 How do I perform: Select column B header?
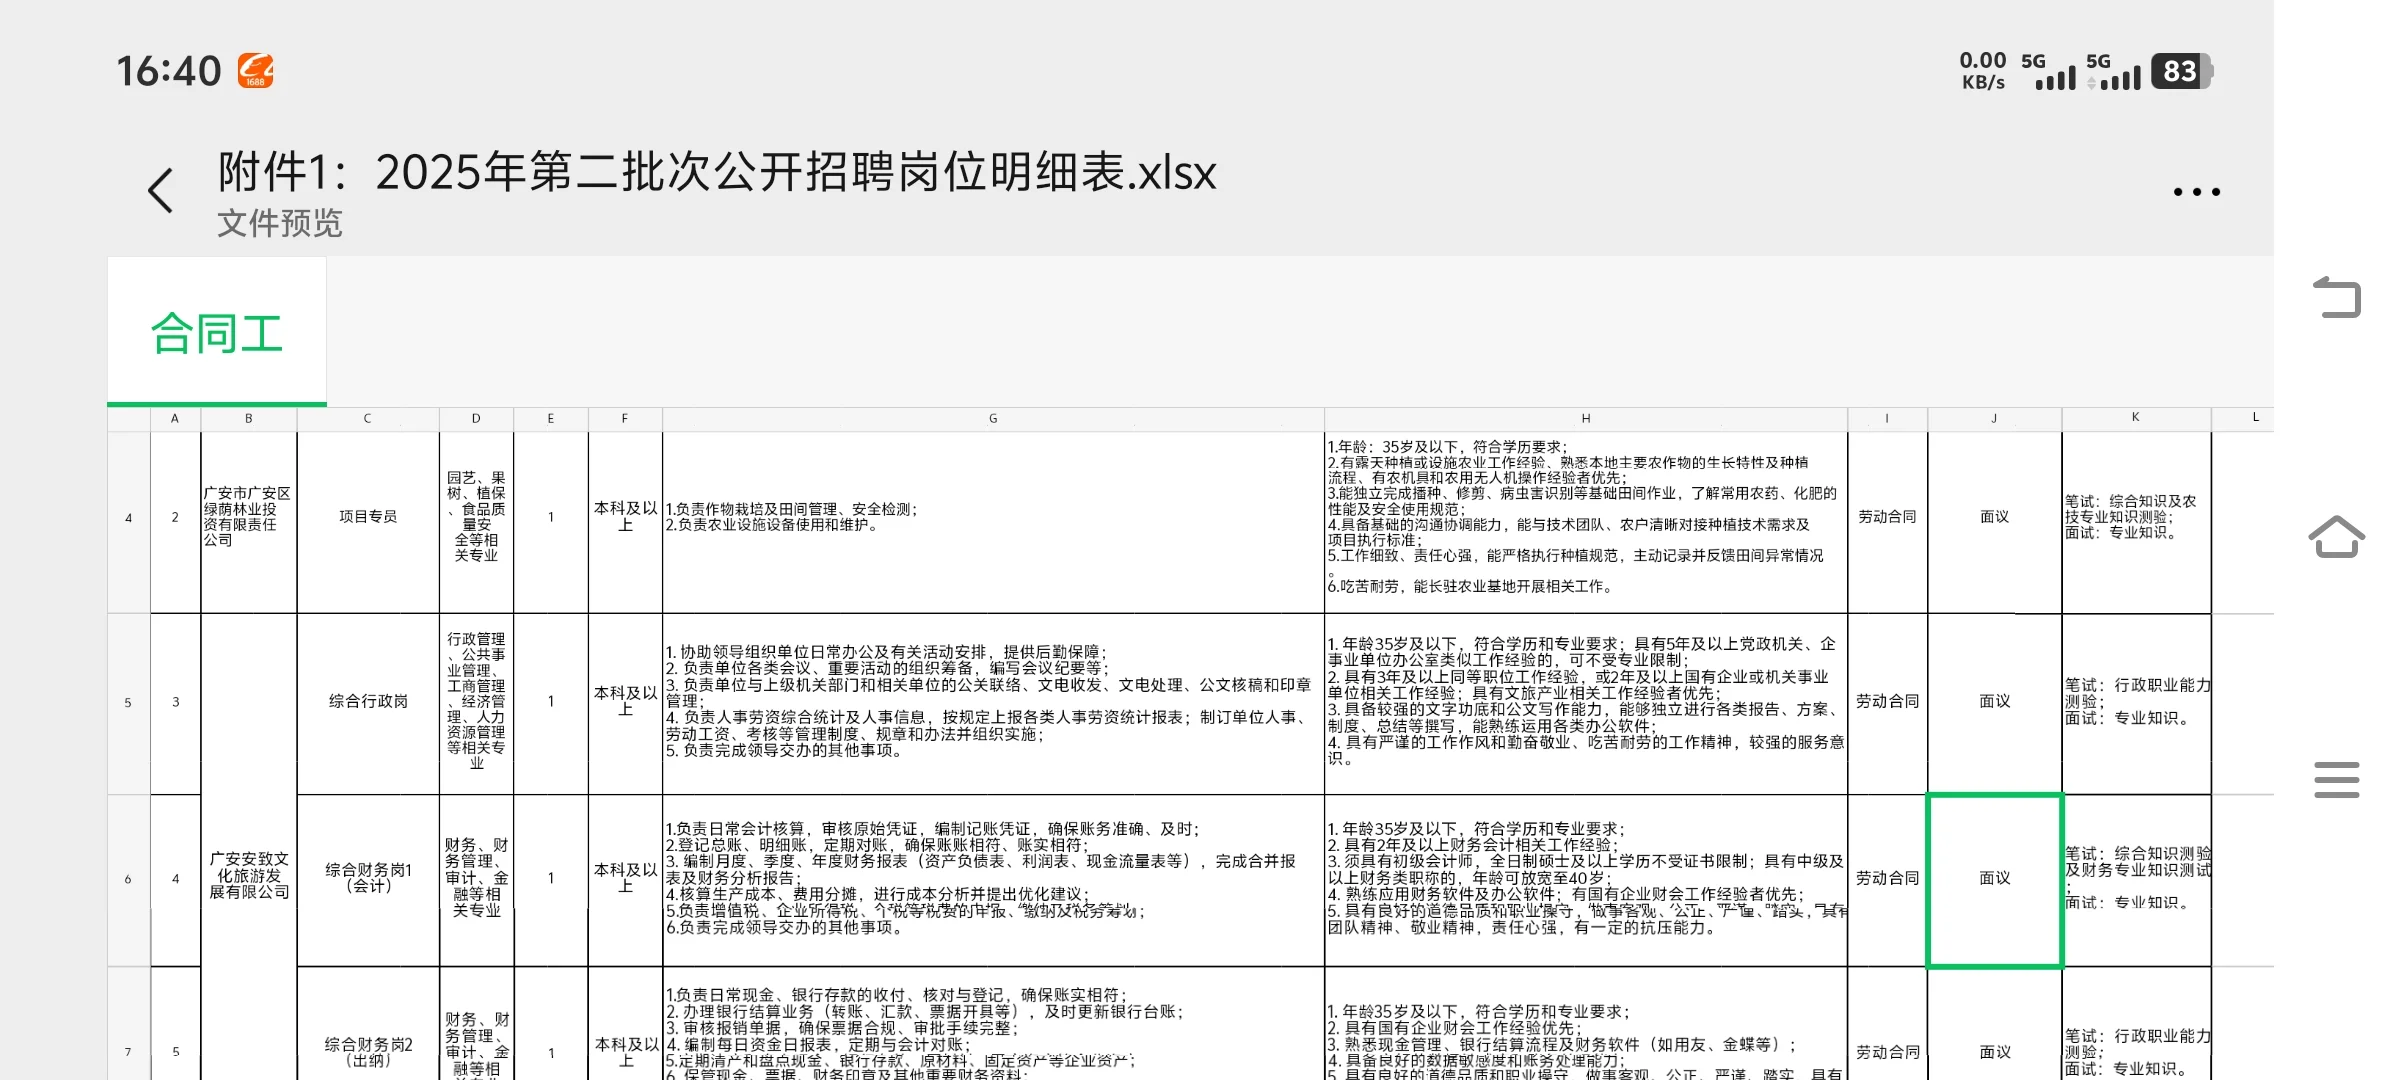pos(249,419)
